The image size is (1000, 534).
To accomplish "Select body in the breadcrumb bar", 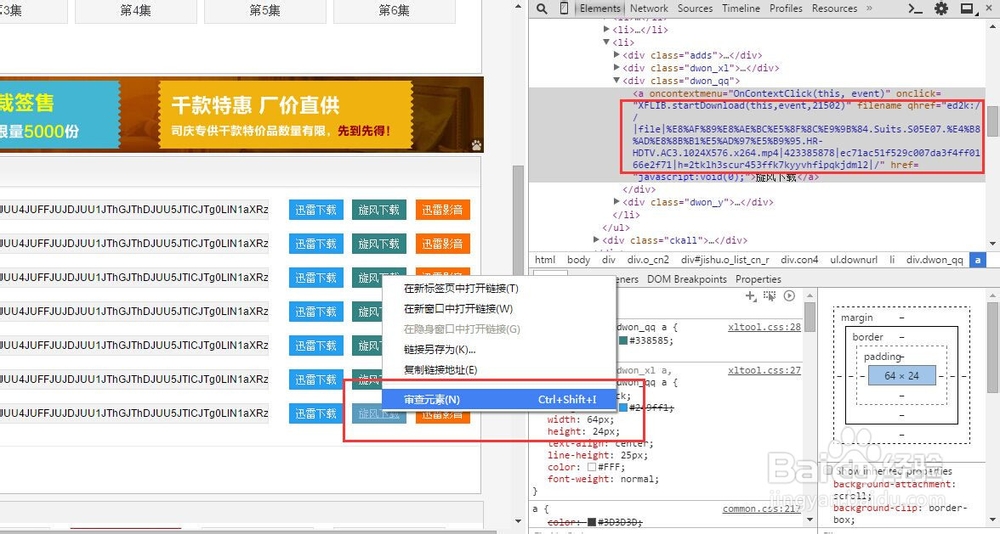I will click(x=578, y=260).
